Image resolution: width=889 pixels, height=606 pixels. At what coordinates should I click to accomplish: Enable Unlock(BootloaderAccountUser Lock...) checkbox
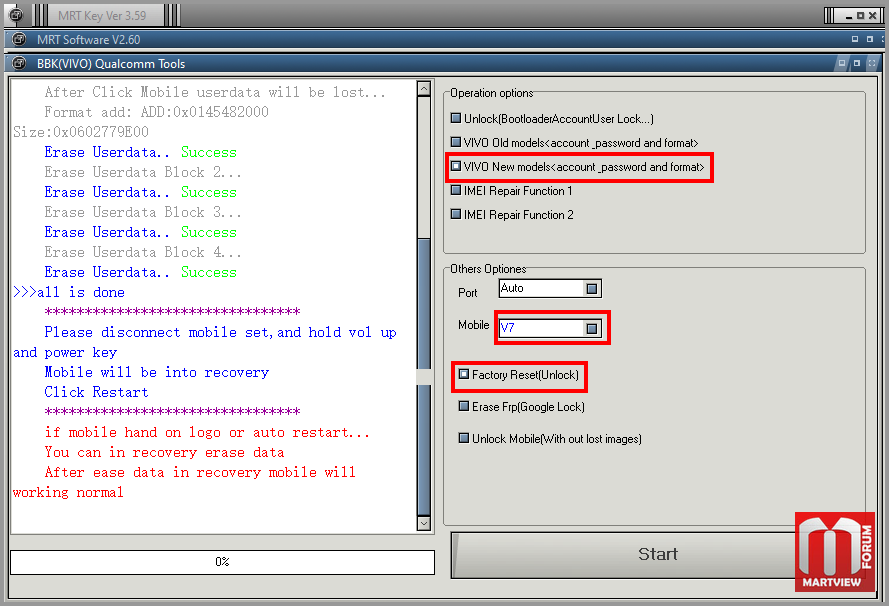pos(456,118)
